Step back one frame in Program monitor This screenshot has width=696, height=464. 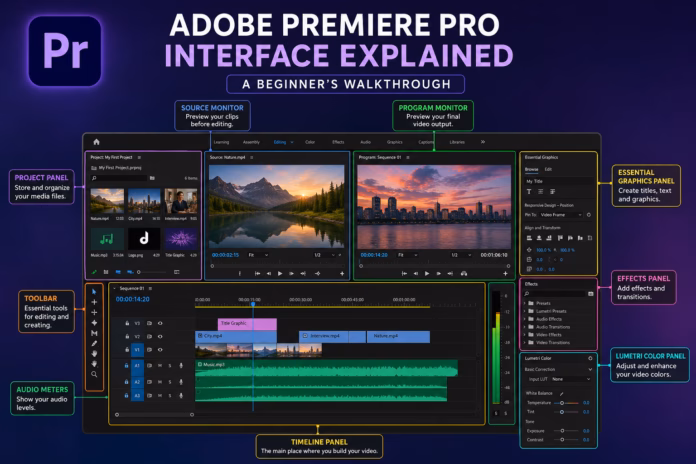coord(415,274)
